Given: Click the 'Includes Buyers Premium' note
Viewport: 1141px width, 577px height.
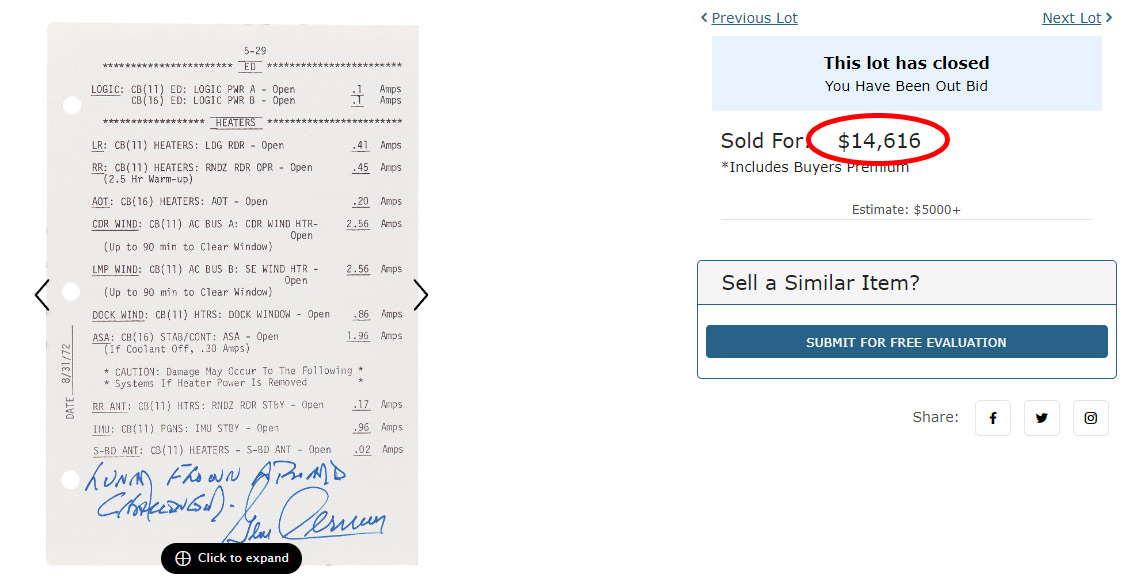Looking at the screenshot, I should (x=815, y=167).
